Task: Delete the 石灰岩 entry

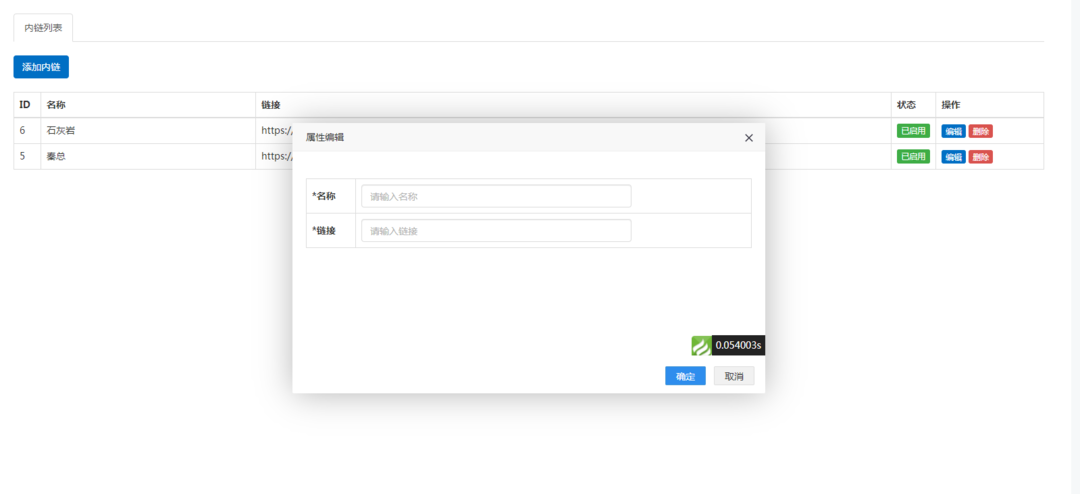Action: (x=980, y=131)
